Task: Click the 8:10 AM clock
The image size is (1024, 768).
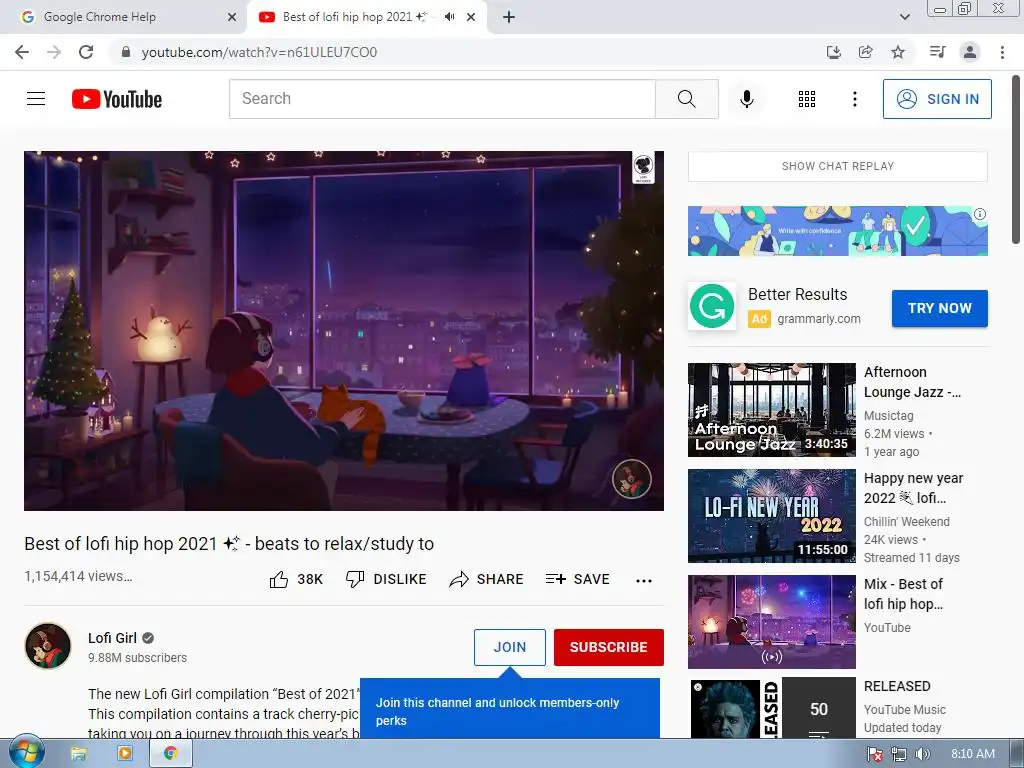Action: pos(972,754)
